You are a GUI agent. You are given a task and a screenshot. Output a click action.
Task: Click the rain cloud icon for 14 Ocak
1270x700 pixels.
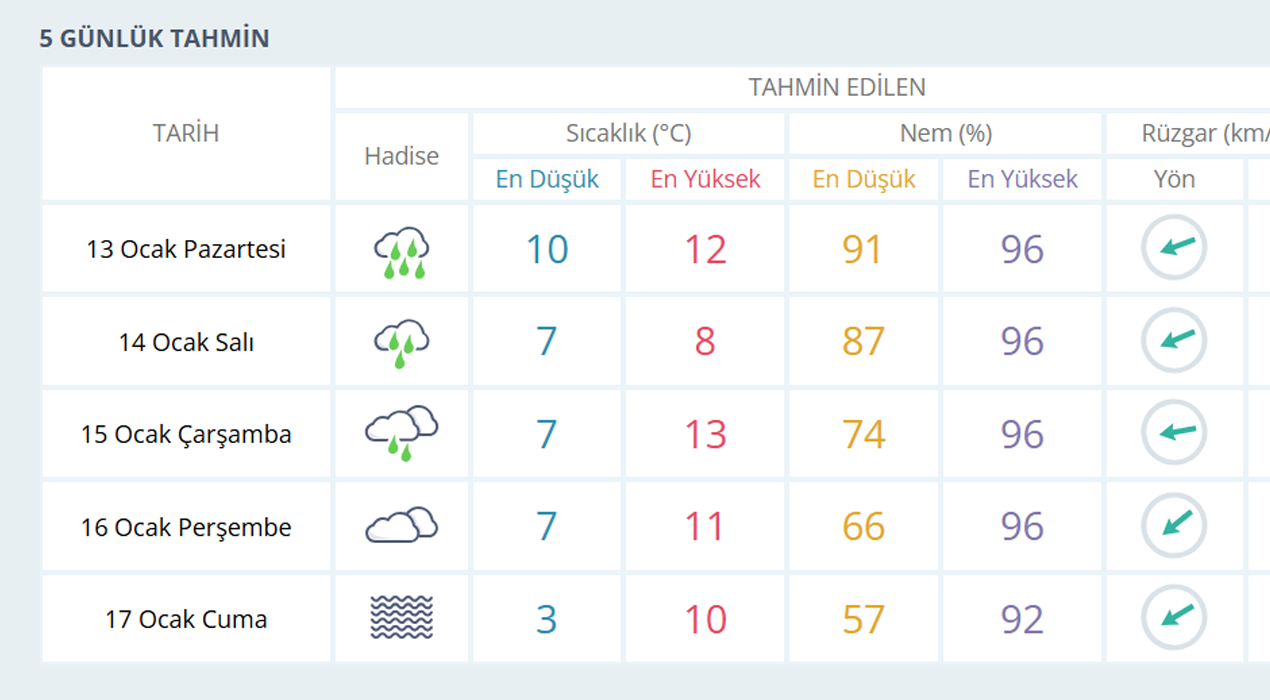point(401,343)
